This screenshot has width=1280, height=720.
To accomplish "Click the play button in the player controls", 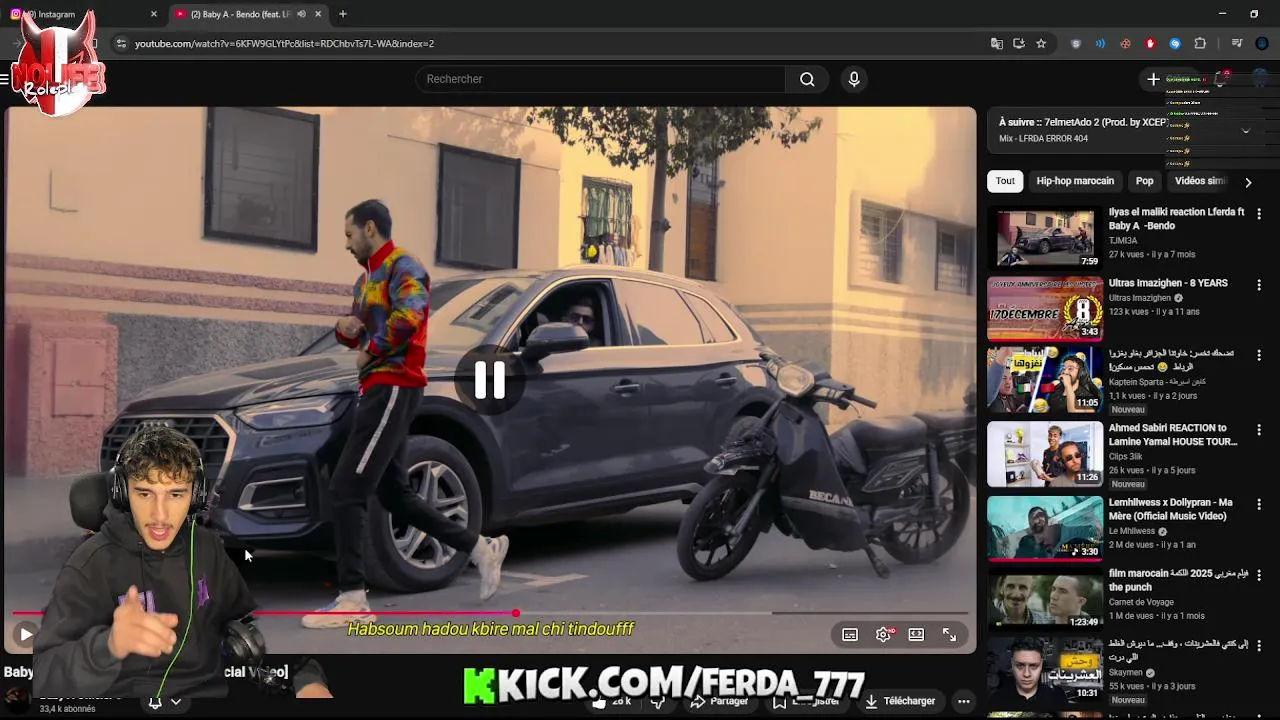I will point(26,634).
